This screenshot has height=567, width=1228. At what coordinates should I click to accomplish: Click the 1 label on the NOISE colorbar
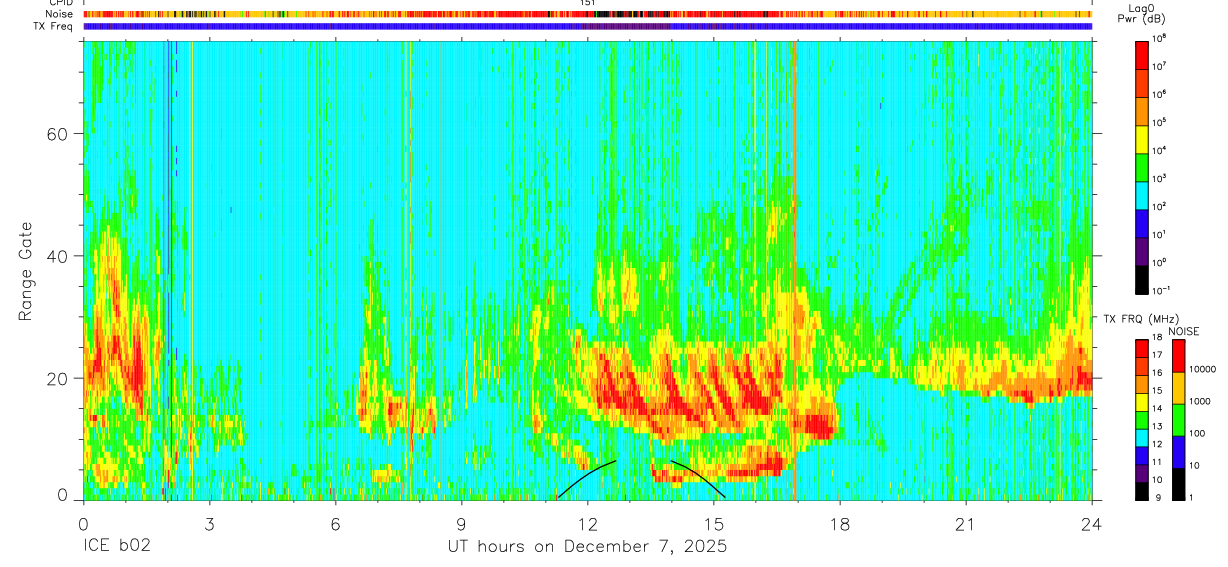tap(1191, 498)
